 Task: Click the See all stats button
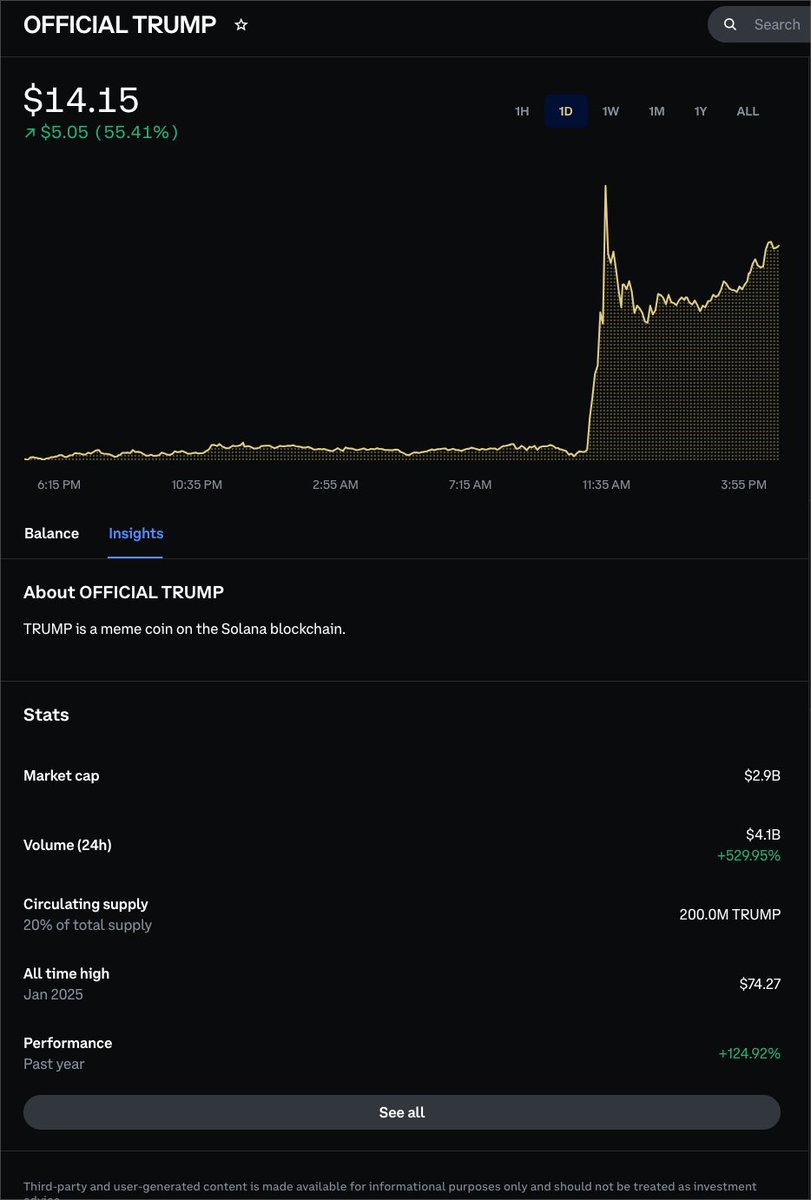(x=402, y=1112)
